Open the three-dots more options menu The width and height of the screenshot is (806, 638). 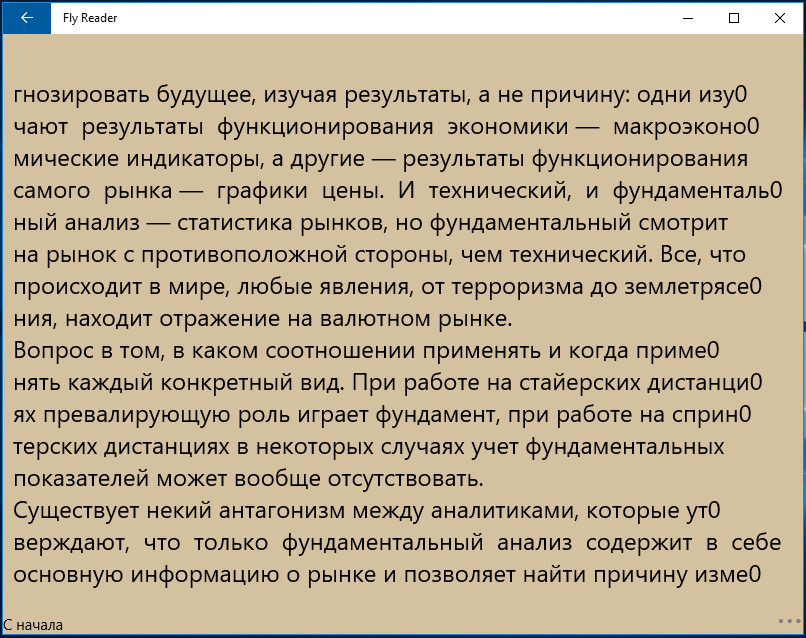coord(789,621)
